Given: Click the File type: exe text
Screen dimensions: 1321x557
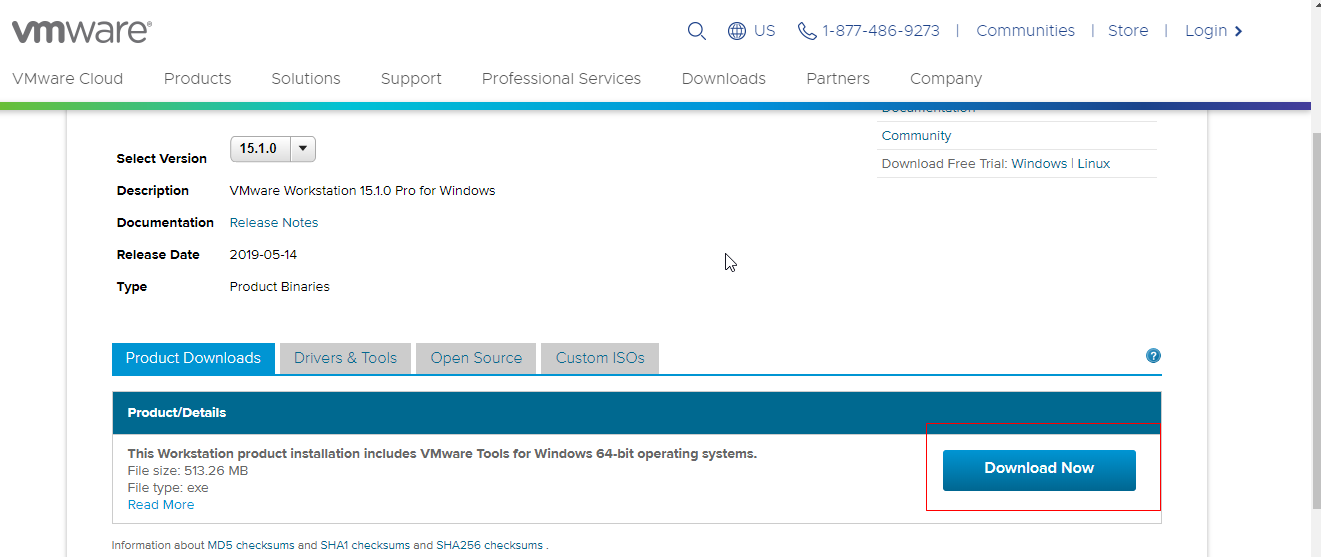Looking at the screenshot, I should click(168, 487).
